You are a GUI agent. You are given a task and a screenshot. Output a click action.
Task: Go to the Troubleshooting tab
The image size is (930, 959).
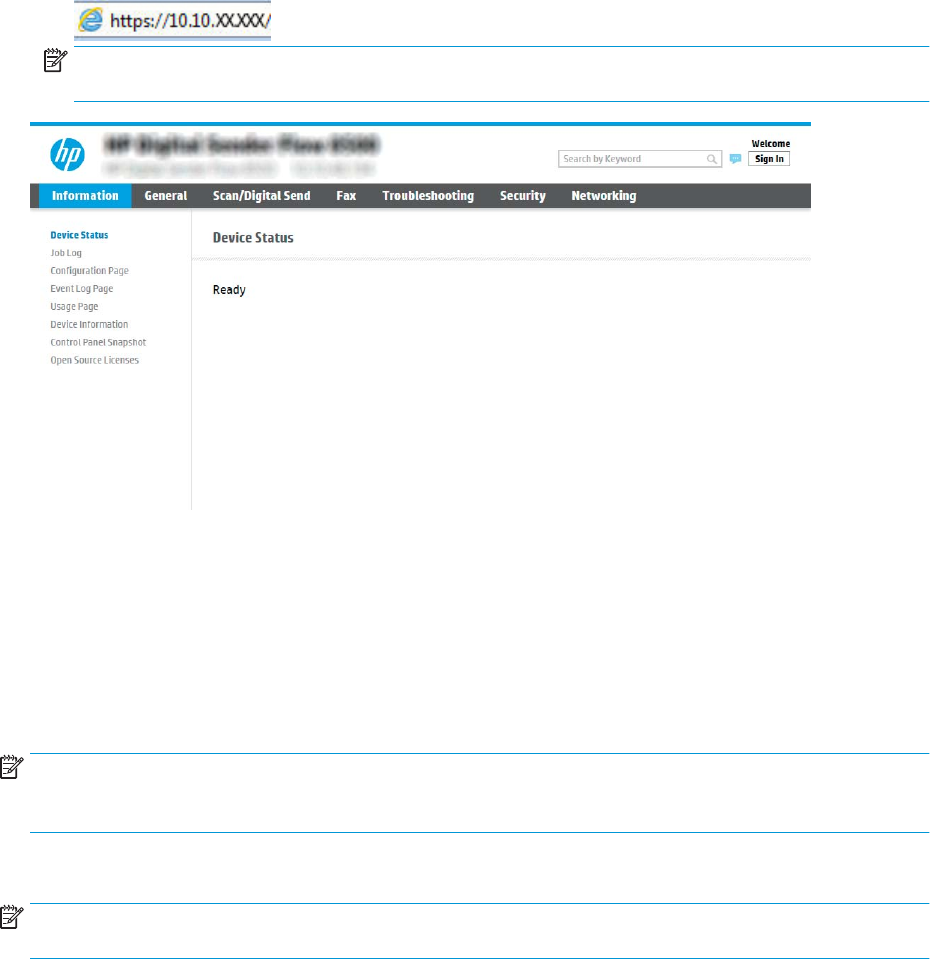point(428,196)
